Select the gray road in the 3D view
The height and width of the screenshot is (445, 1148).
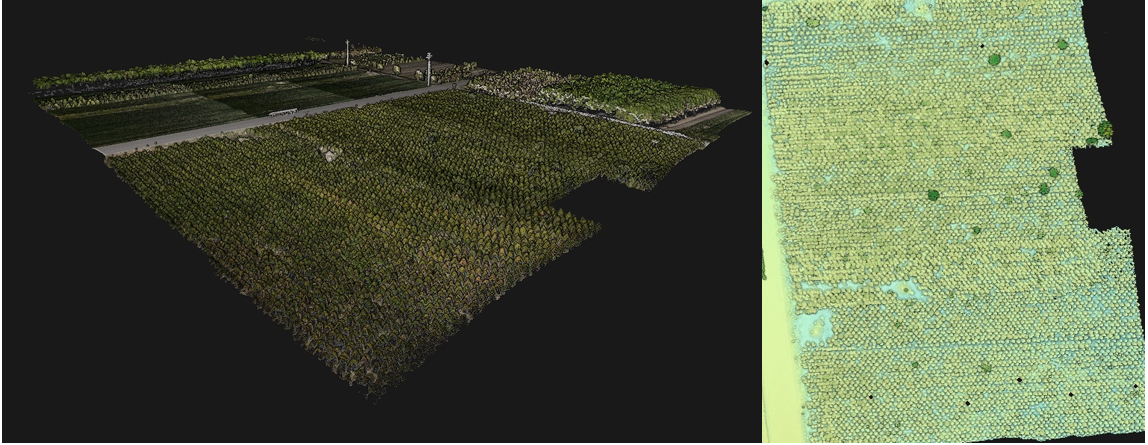(x=300, y=112)
